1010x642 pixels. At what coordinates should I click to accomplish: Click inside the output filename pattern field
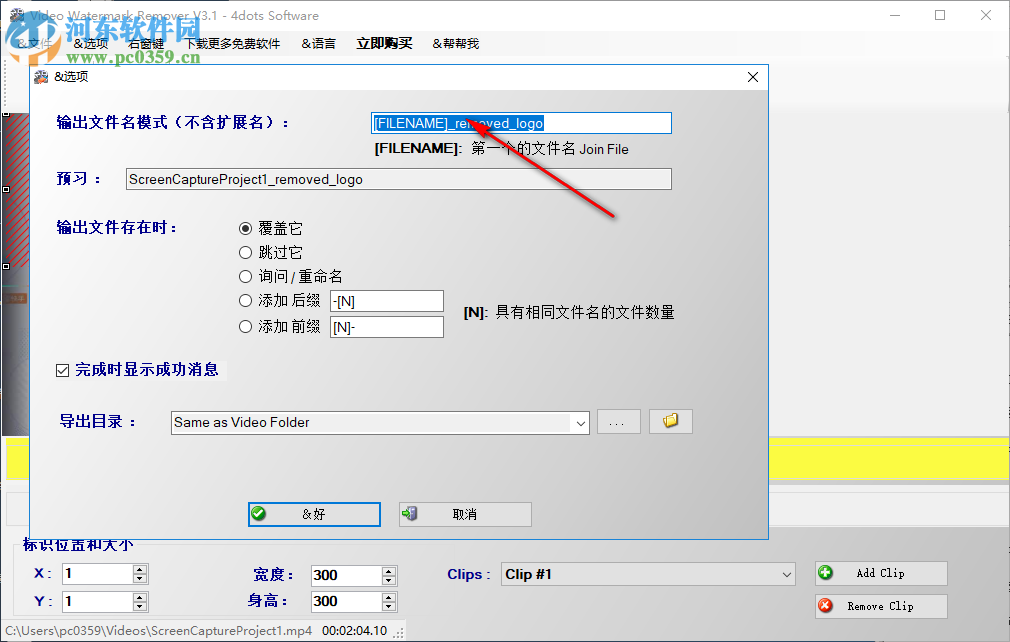(520, 123)
